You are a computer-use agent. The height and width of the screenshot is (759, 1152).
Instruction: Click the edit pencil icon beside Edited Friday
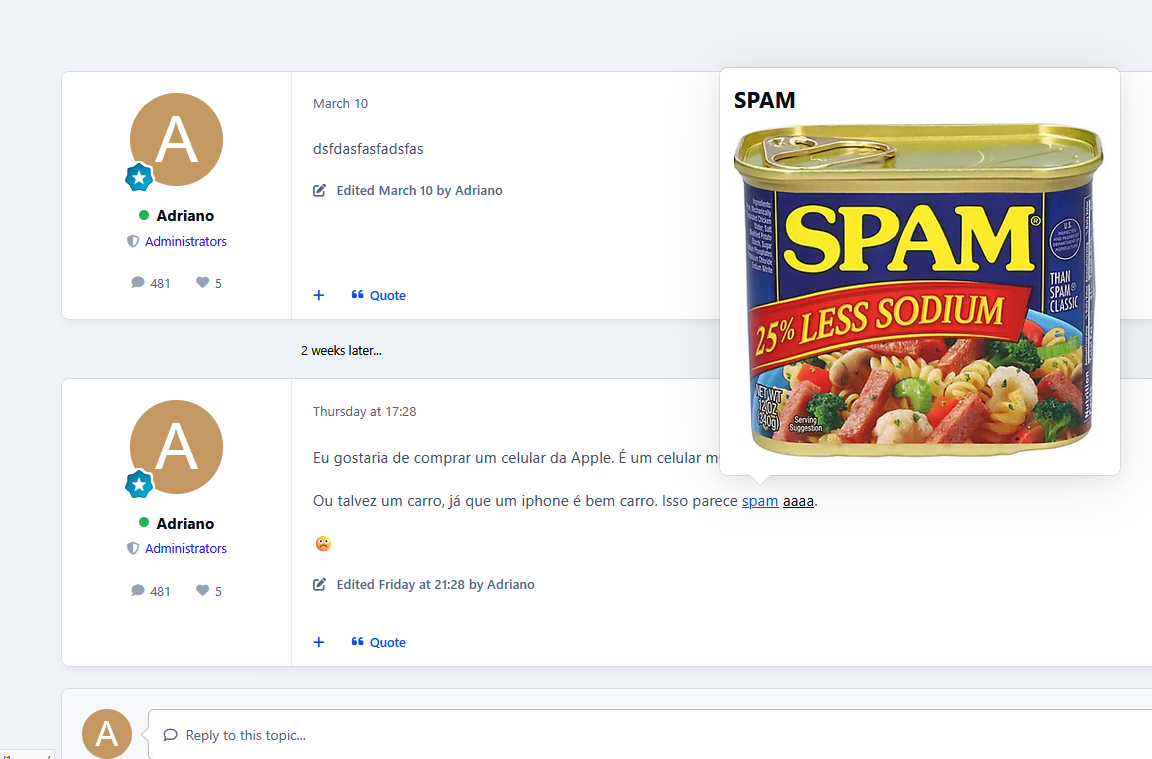click(320, 584)
